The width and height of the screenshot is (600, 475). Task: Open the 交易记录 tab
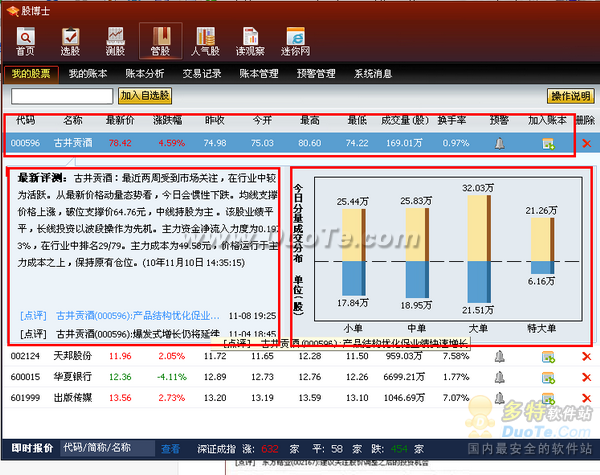202,74
